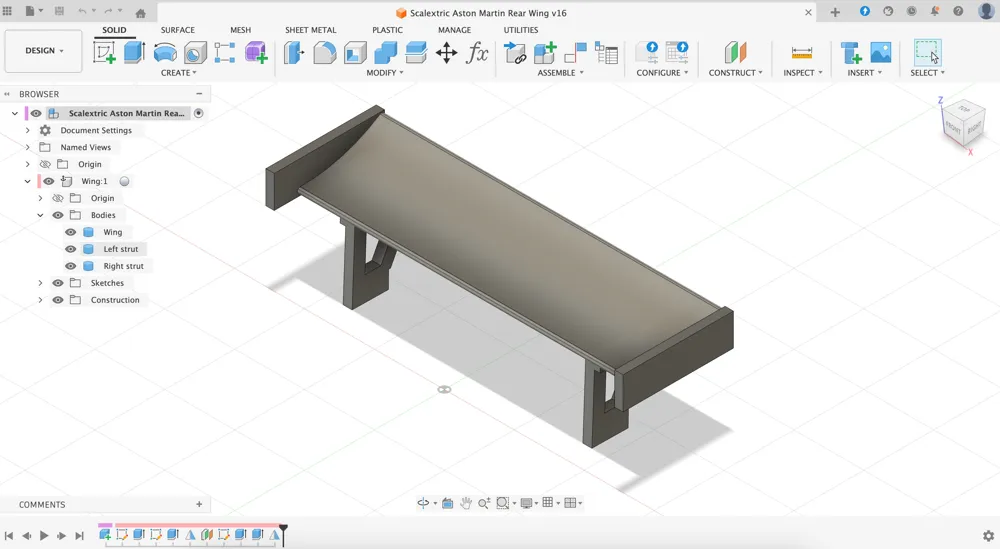The width and height of the screenshot is (1000, 549).
Task: Toggle visibility of Bodies folder
Action: 57,215
